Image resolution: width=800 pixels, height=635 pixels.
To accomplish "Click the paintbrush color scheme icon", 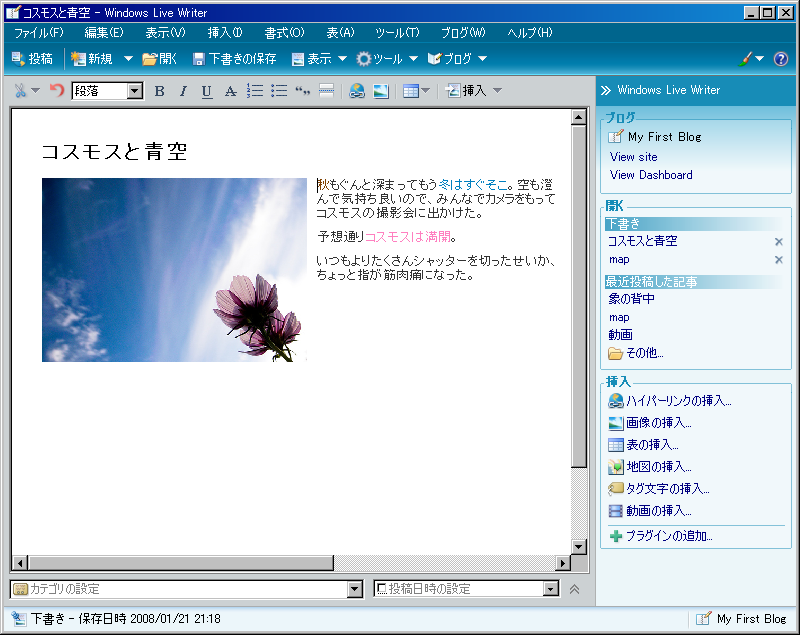I will (745, 59).
